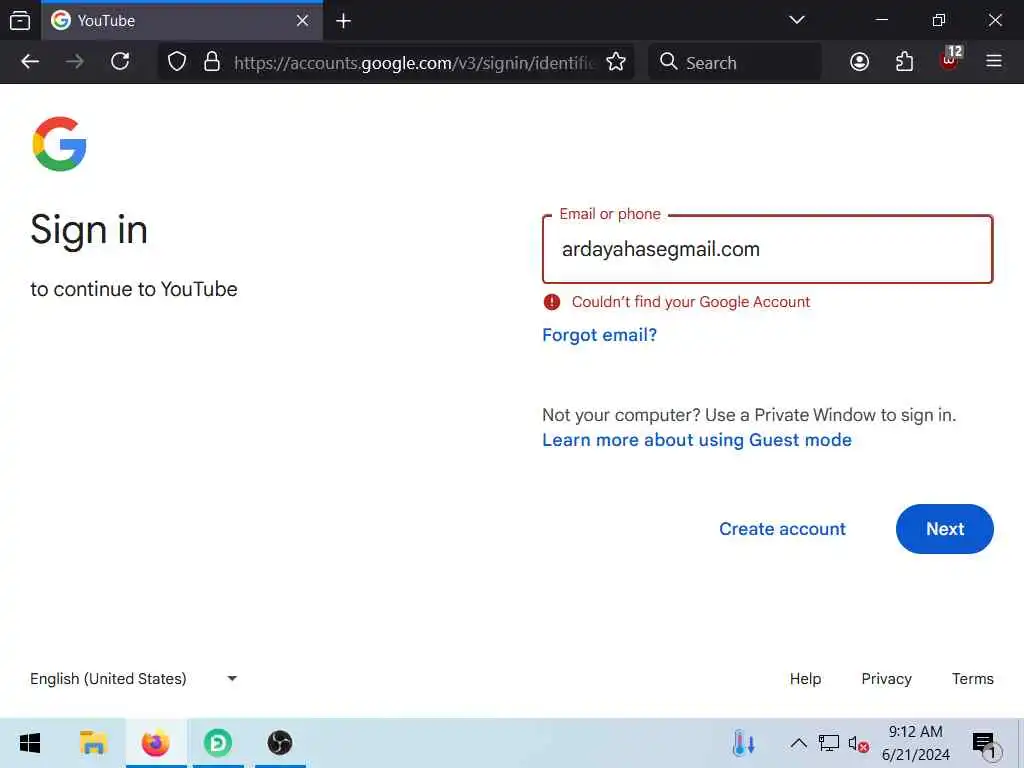Expand the English (United States) language dropdown
The width and height of the screenshot is (1024, 768).
[x=134, y=679]
